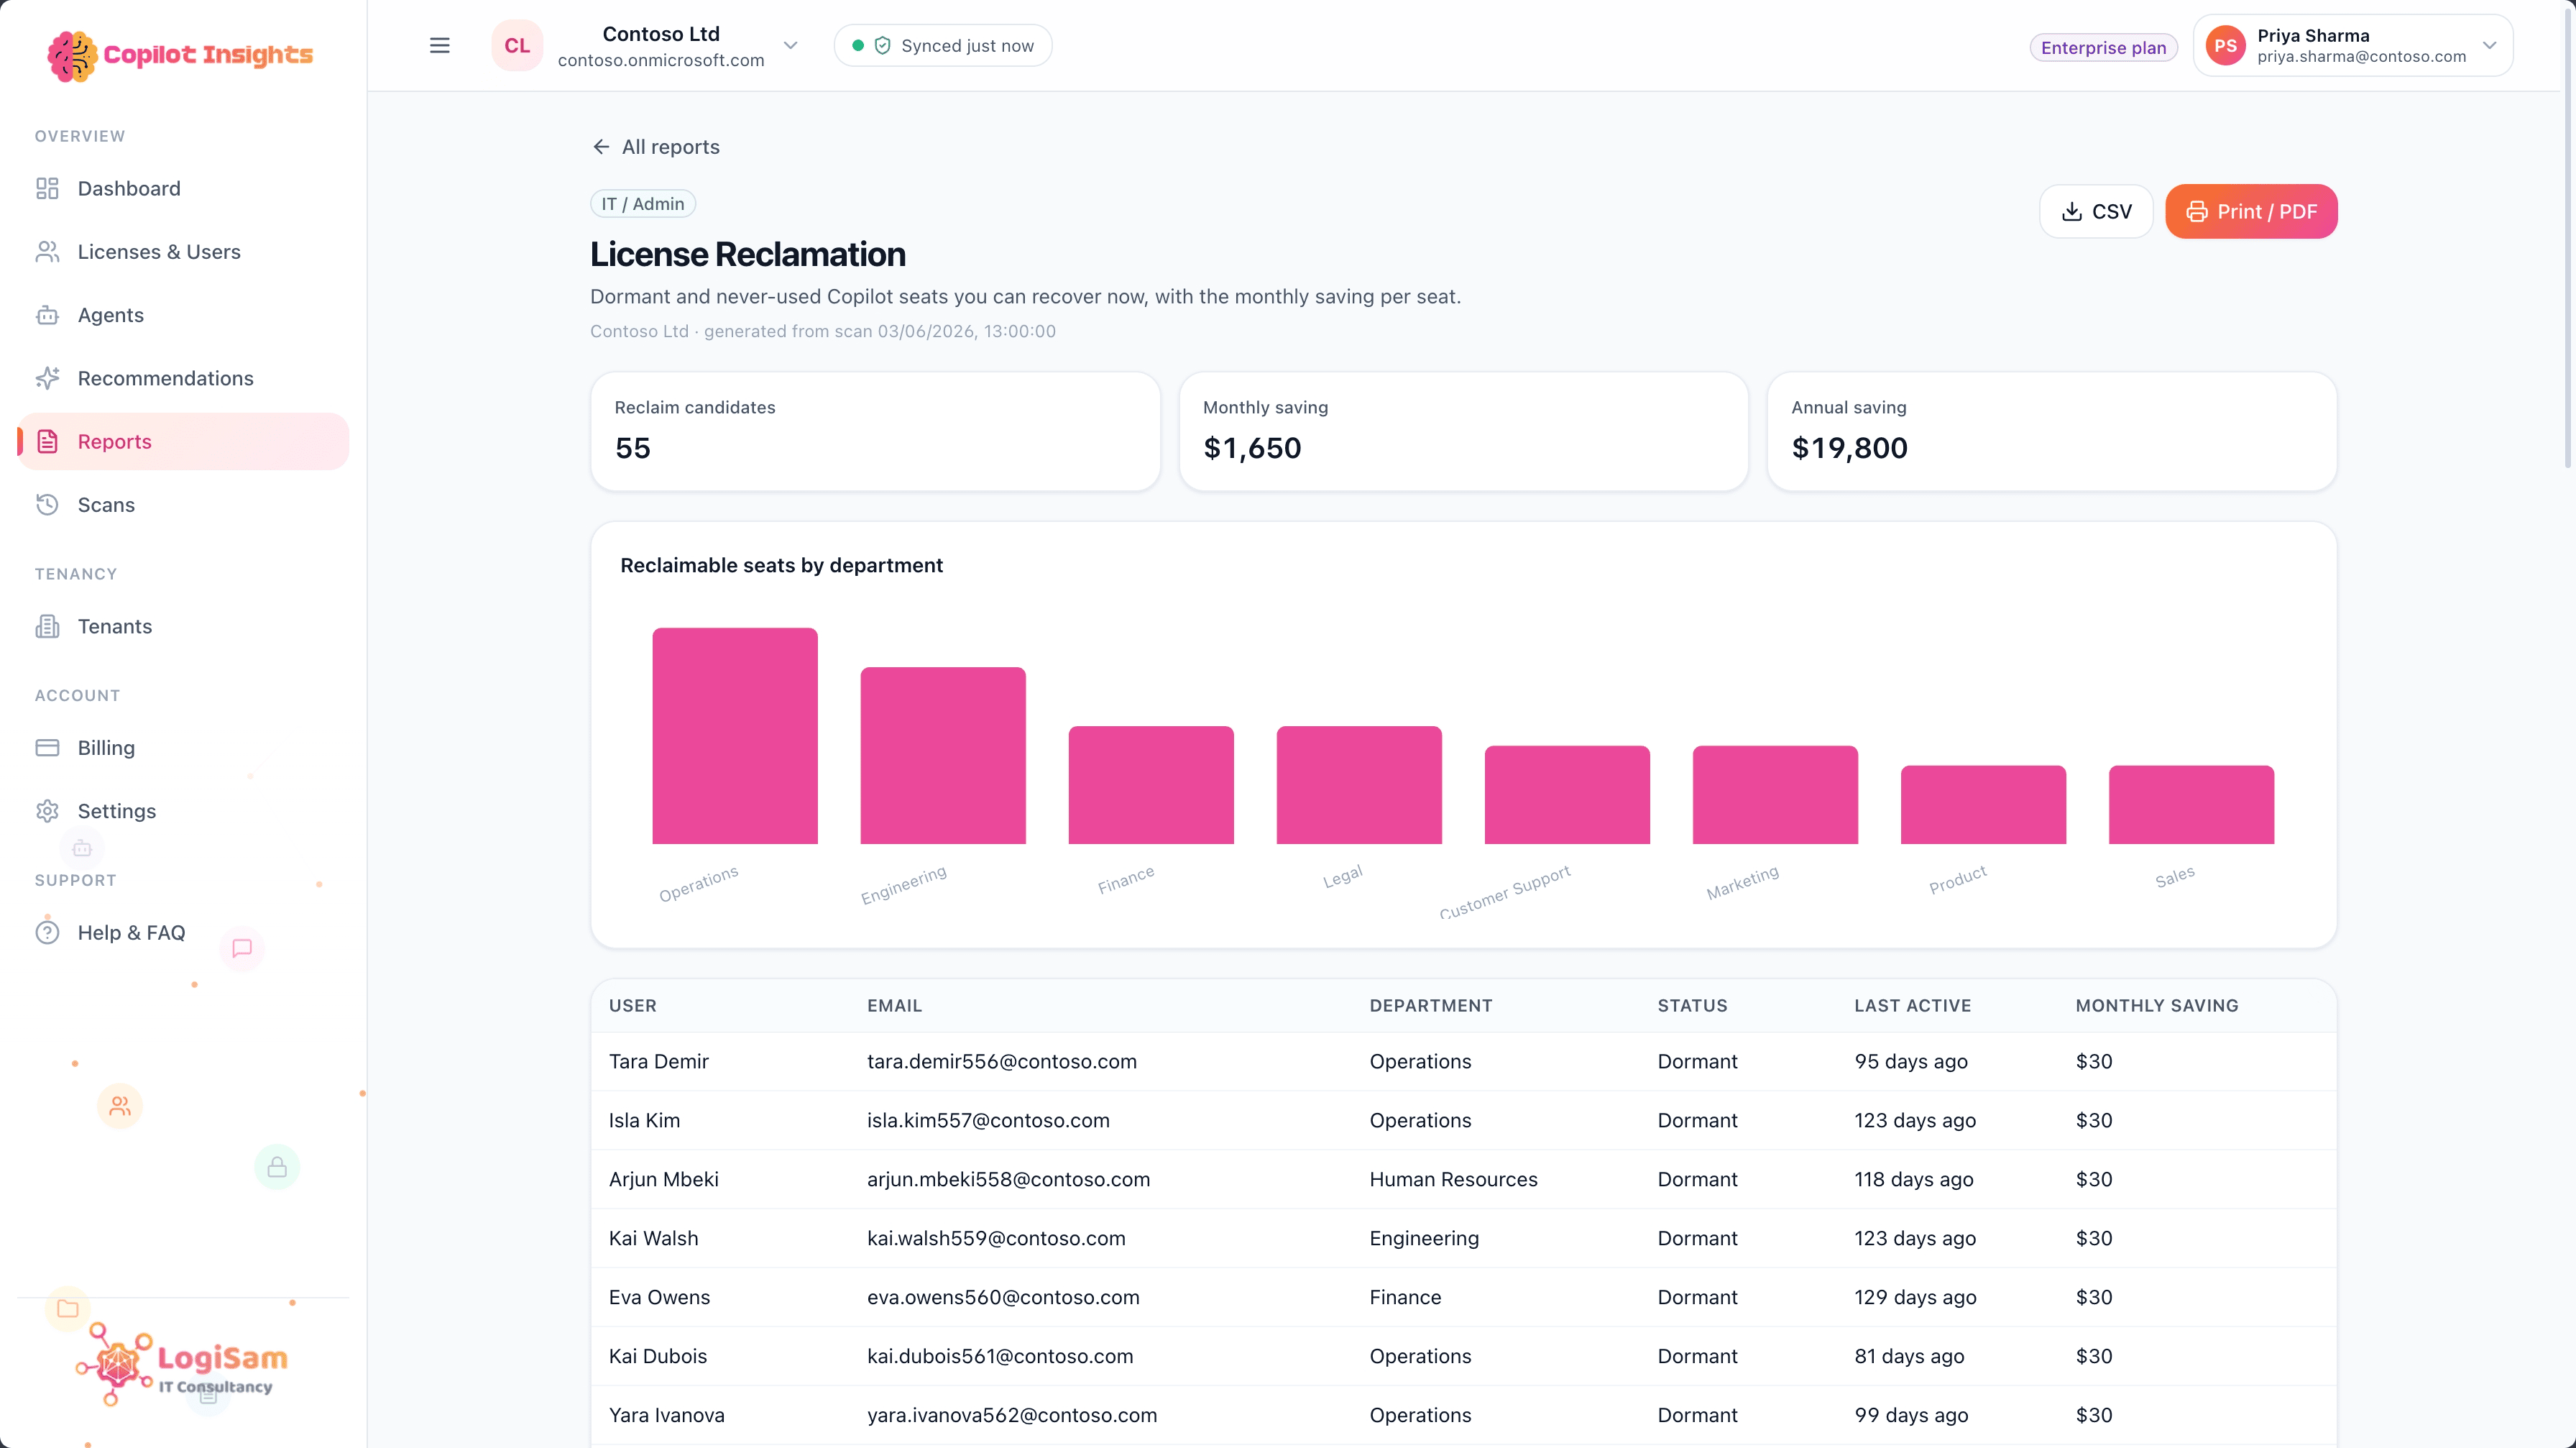
Task: Click the Agents robot icon
Action: (47, 315)
